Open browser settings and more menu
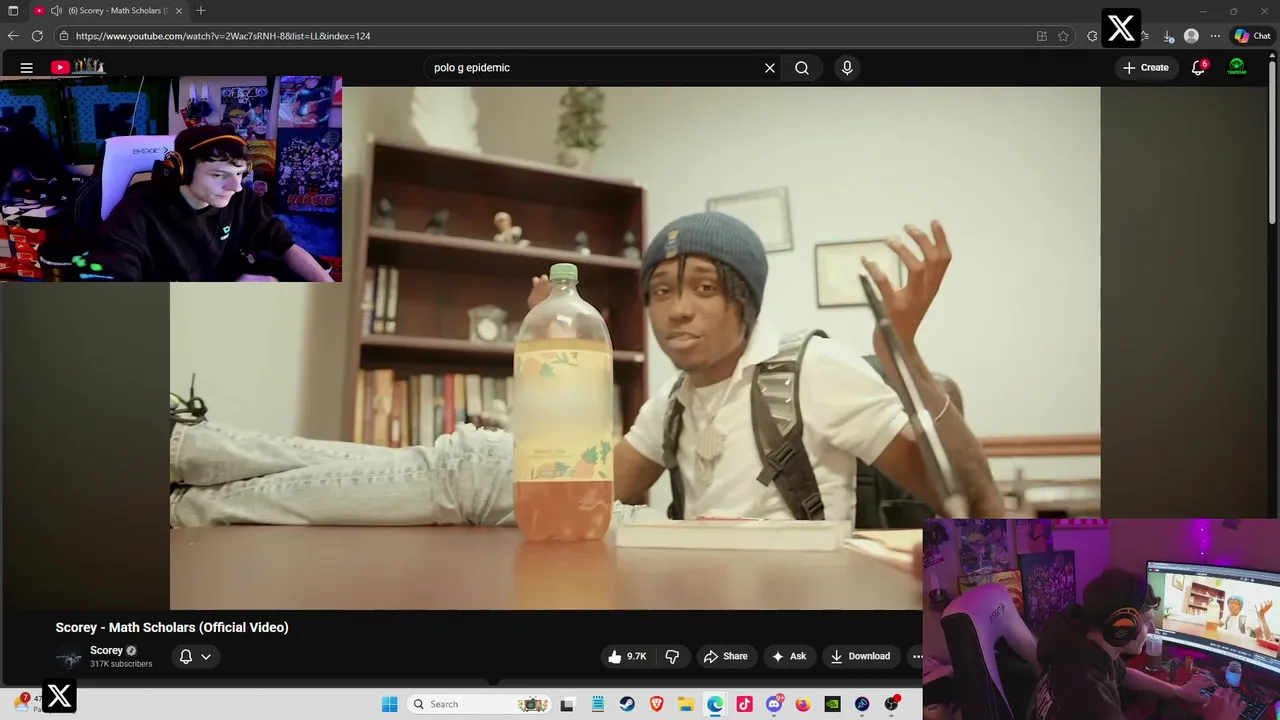 [x=1215, y=36]
